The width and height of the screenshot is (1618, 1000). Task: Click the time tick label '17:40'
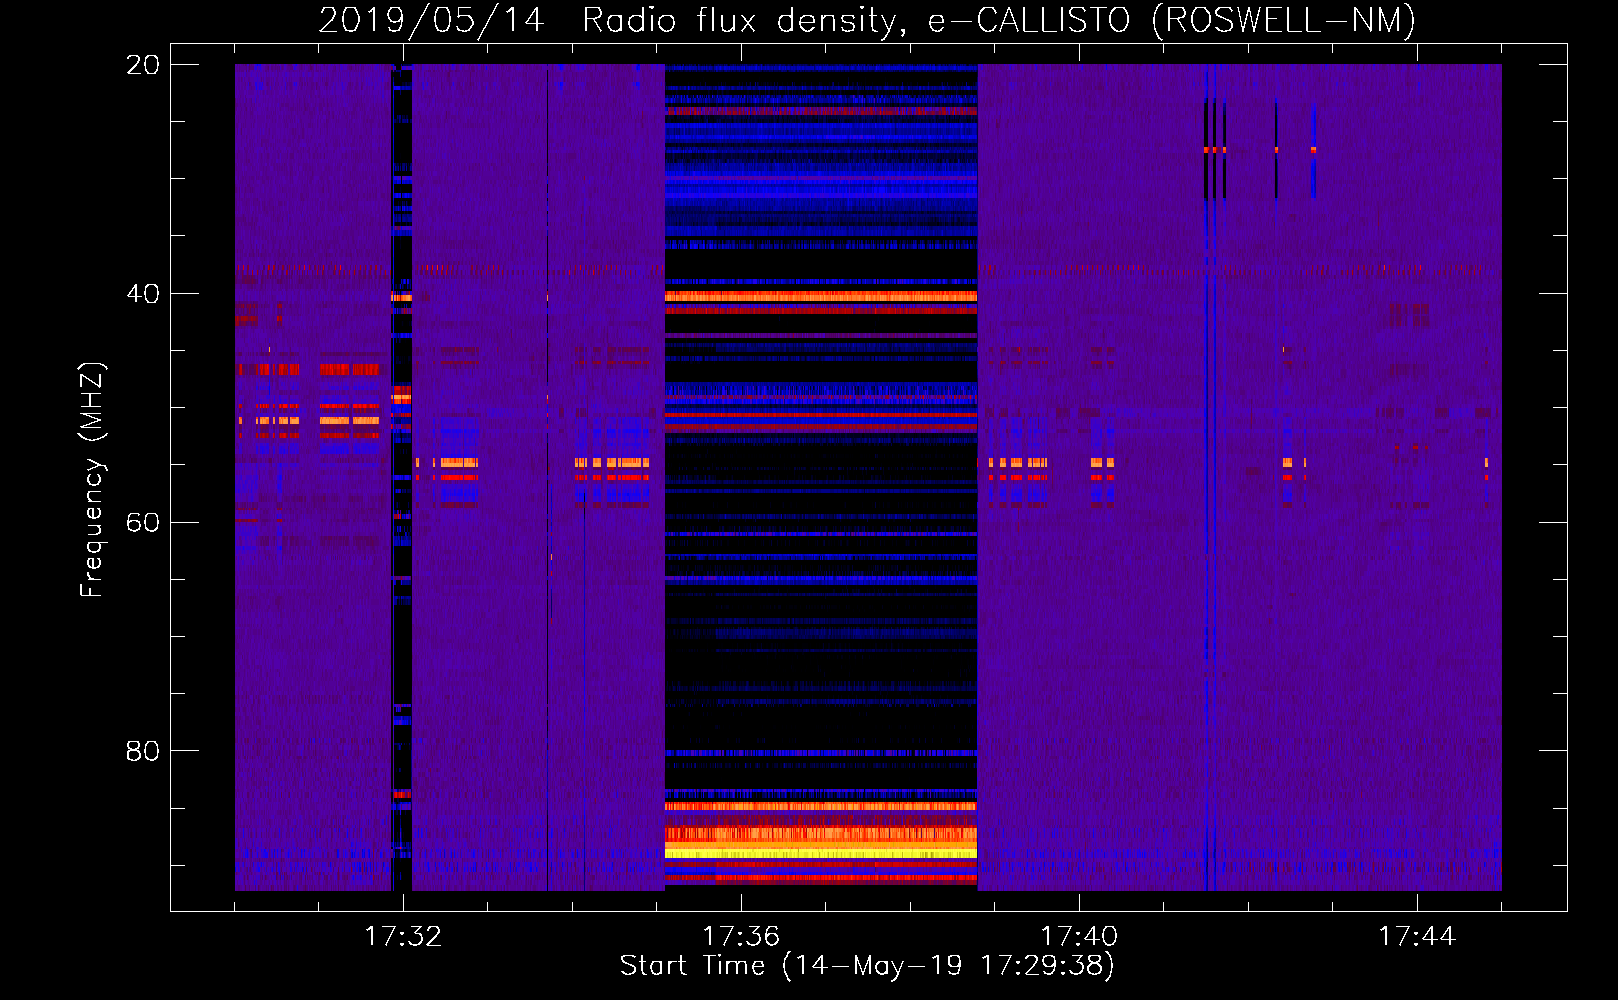point(1079,937)
